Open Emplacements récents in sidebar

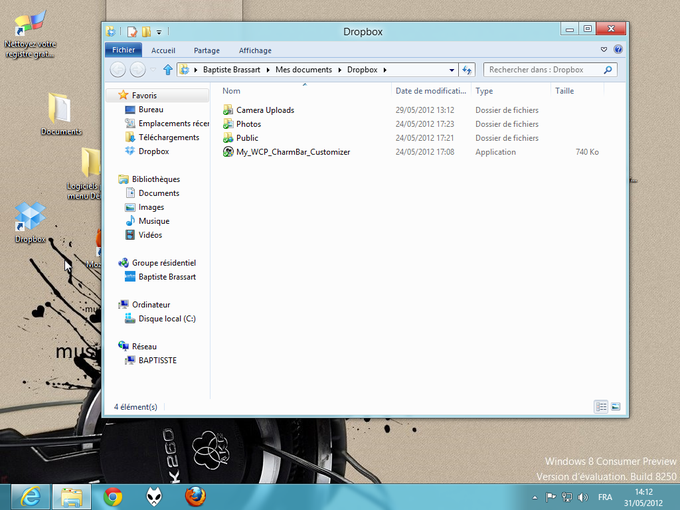point(173,123)
